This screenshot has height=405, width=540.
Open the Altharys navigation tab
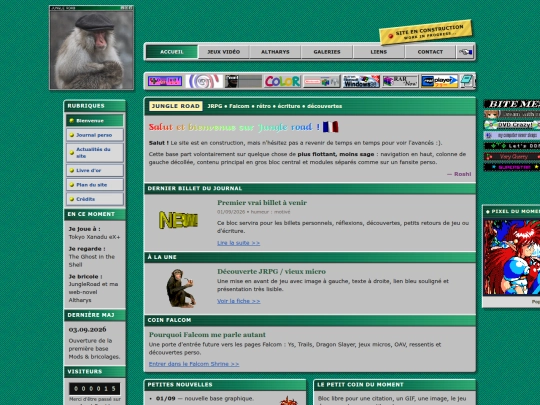(x=275, y=52)
